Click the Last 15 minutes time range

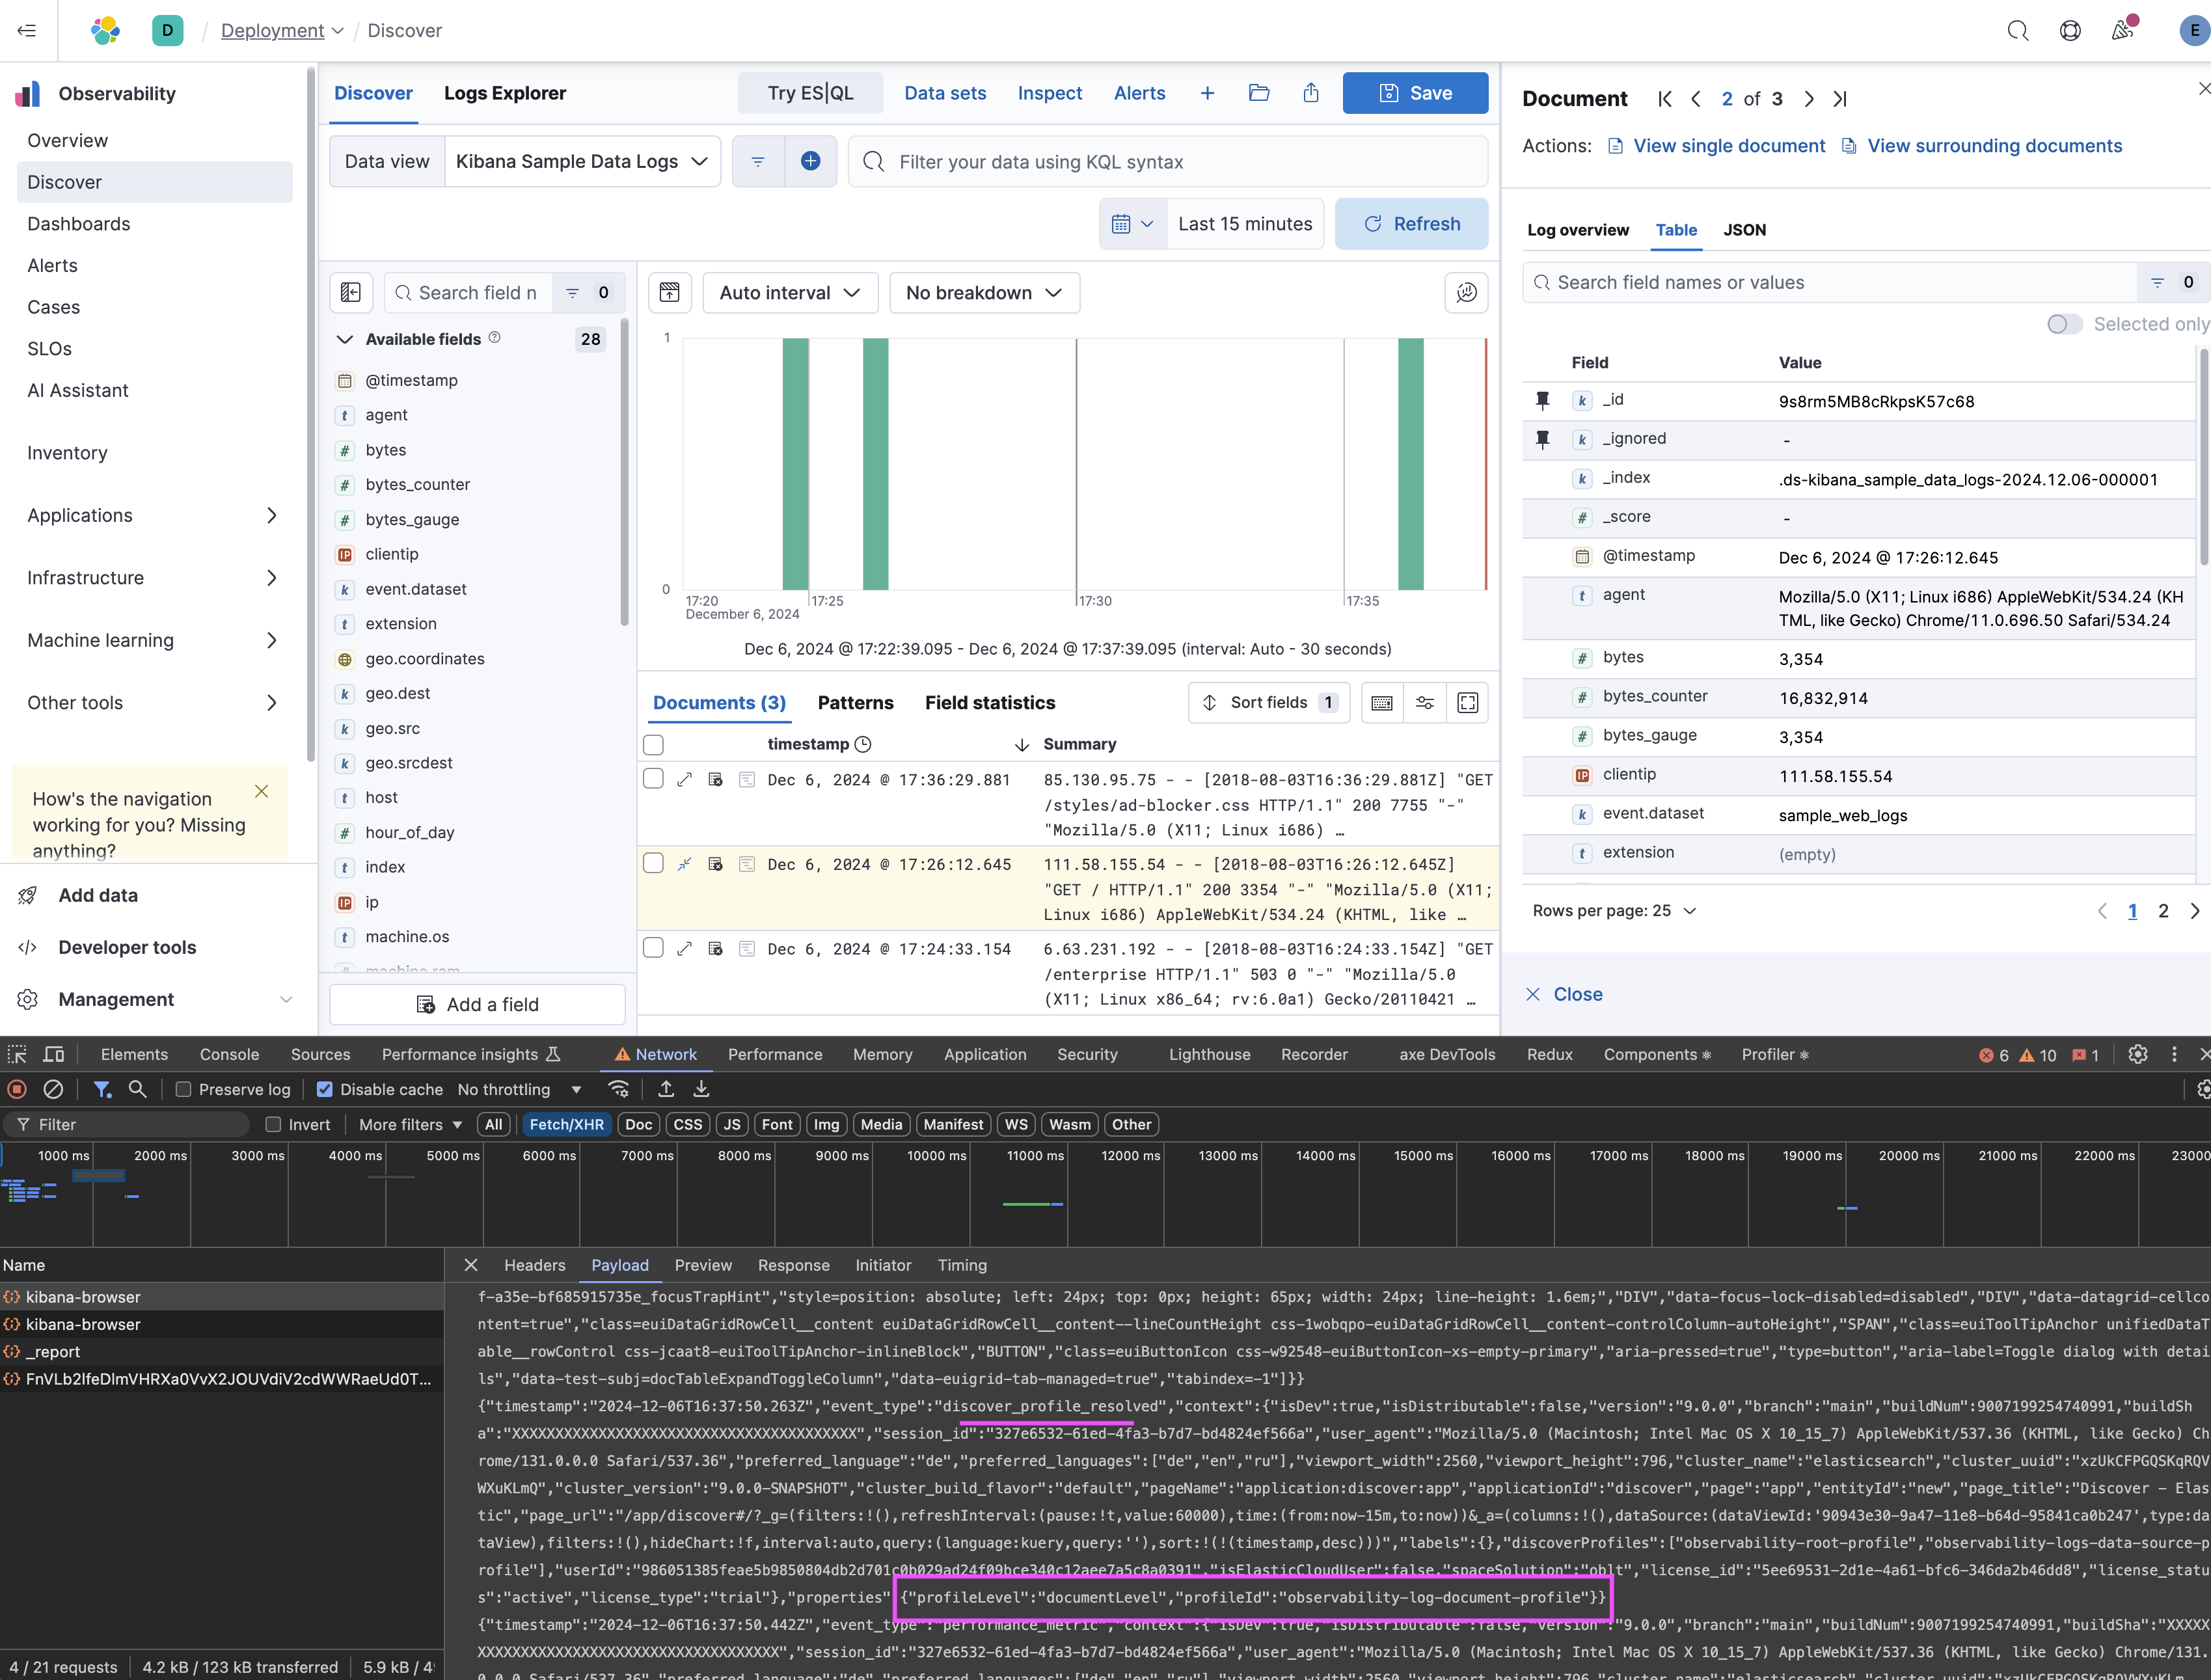[x=1245, y=224]
